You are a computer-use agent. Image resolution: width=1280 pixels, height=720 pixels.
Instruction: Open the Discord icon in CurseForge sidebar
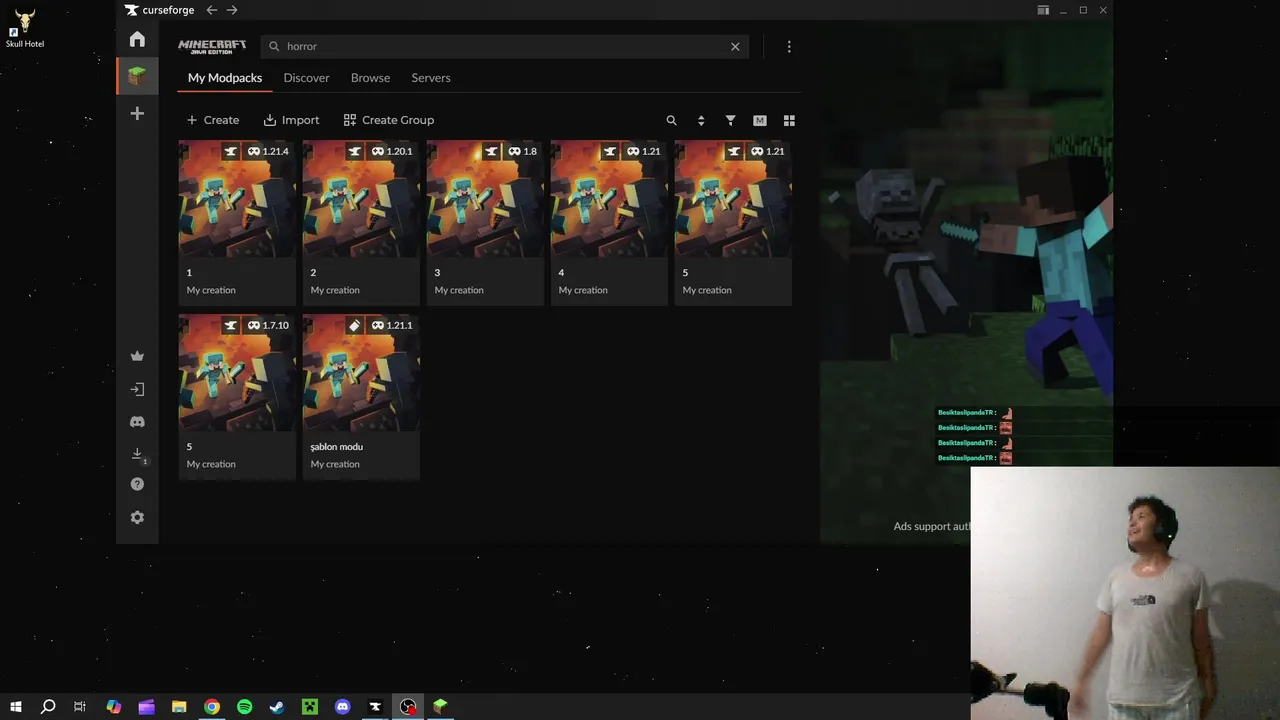pyautogui.click(x=137, y=422)
